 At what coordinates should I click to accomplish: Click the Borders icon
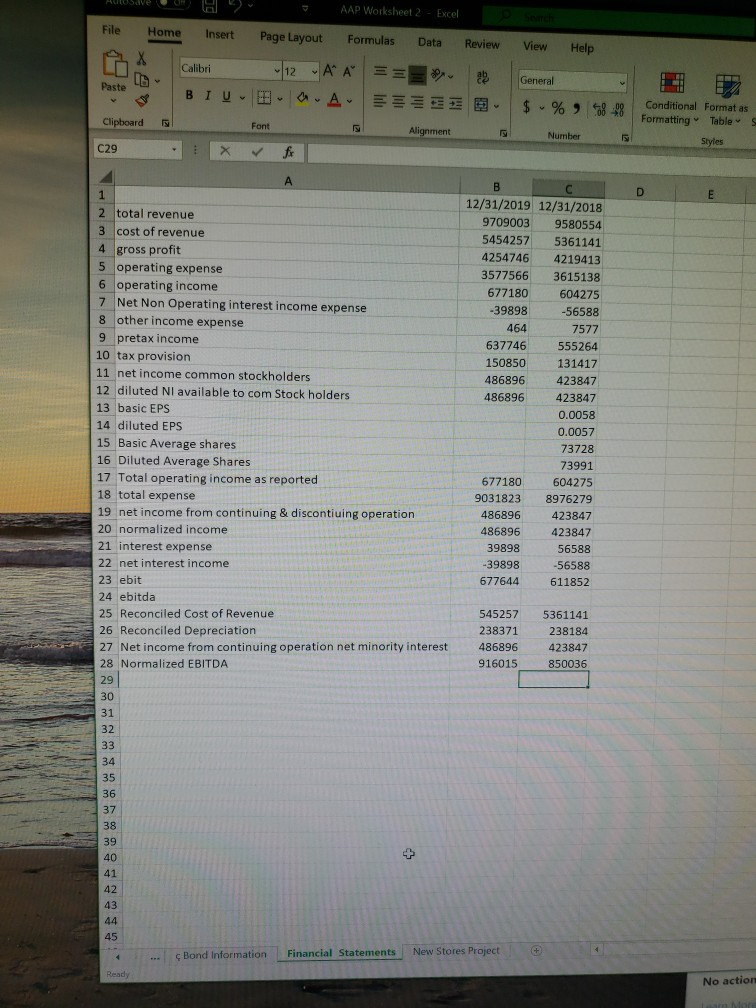(264, 98)
